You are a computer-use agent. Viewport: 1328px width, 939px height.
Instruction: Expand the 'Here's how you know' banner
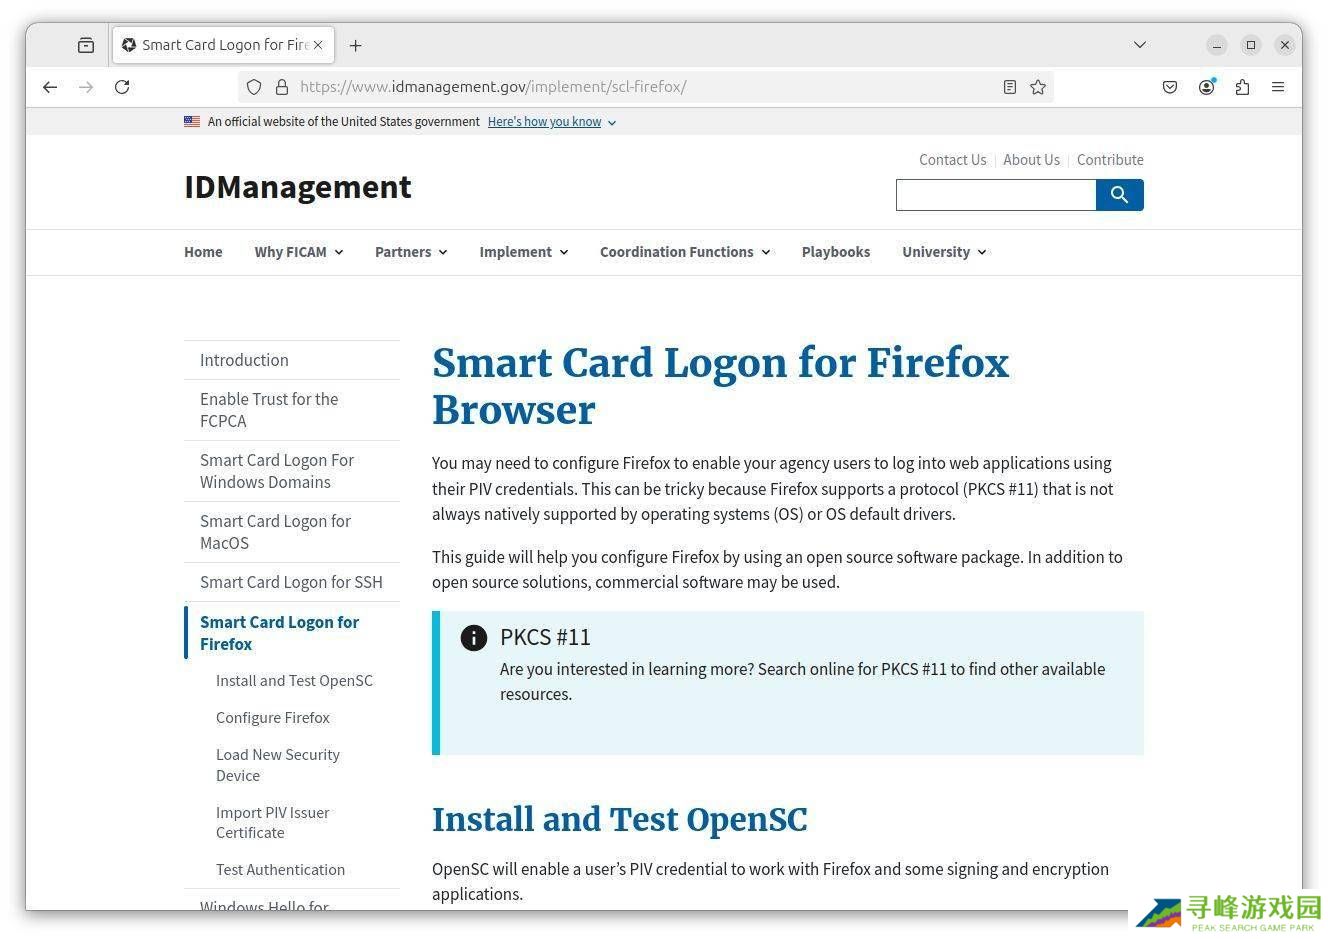coord(552,122)
